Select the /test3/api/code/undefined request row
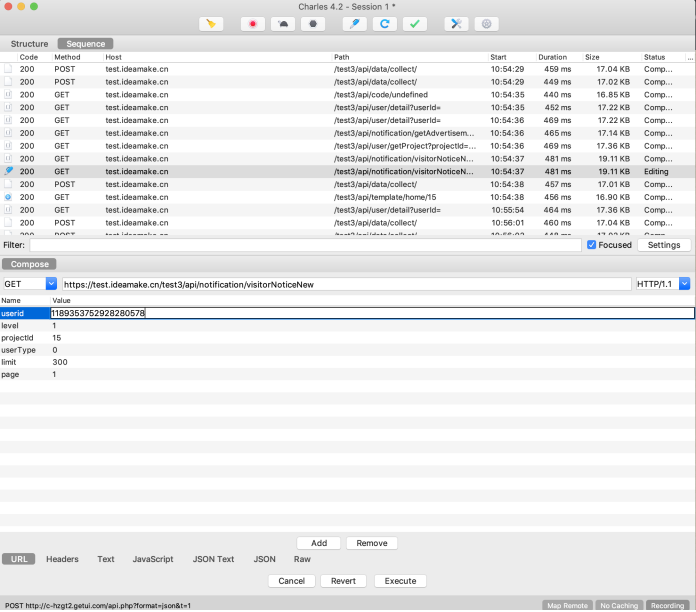This screenshot has width=696, height=612. pyautogui.click(x=348, y=95)
